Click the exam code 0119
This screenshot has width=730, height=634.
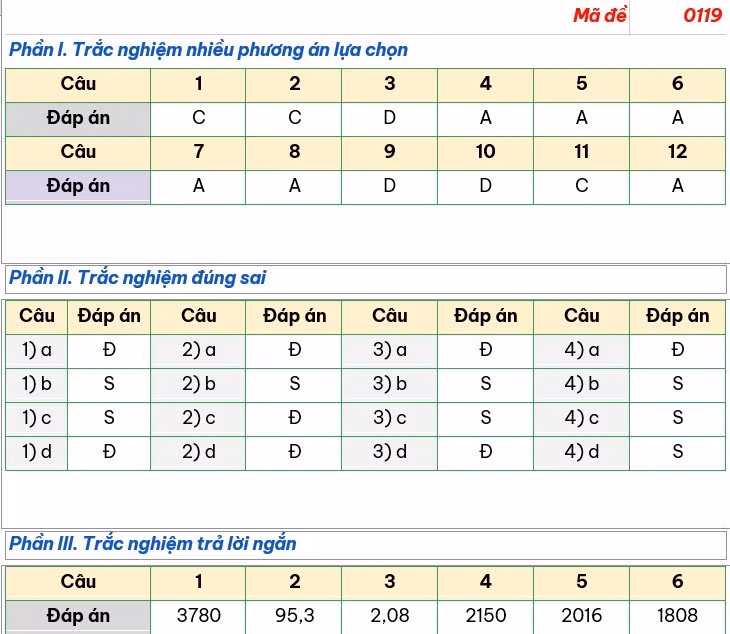click(703, 15)
